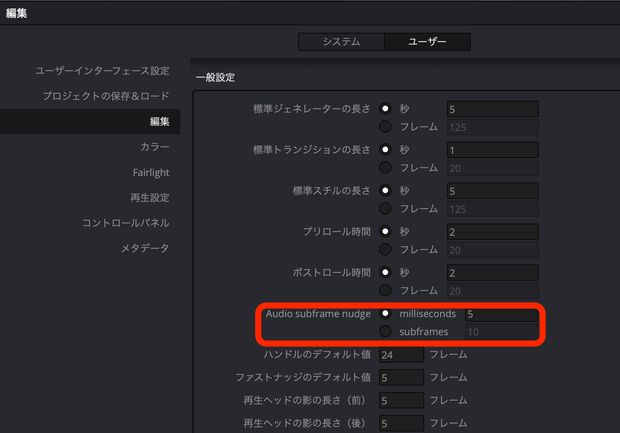Switch to the ユーザー tab
This screenshot has width=620, height=433.
click(427, 42)
